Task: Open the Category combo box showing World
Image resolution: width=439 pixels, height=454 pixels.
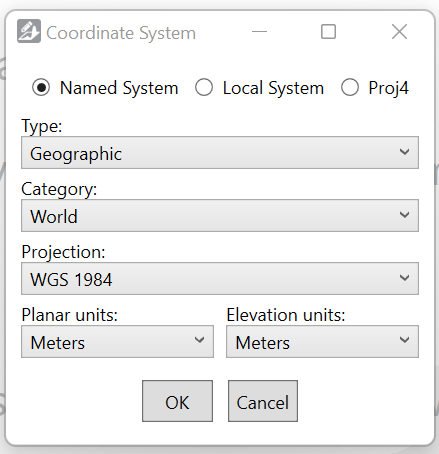Action: click(220, 216)
